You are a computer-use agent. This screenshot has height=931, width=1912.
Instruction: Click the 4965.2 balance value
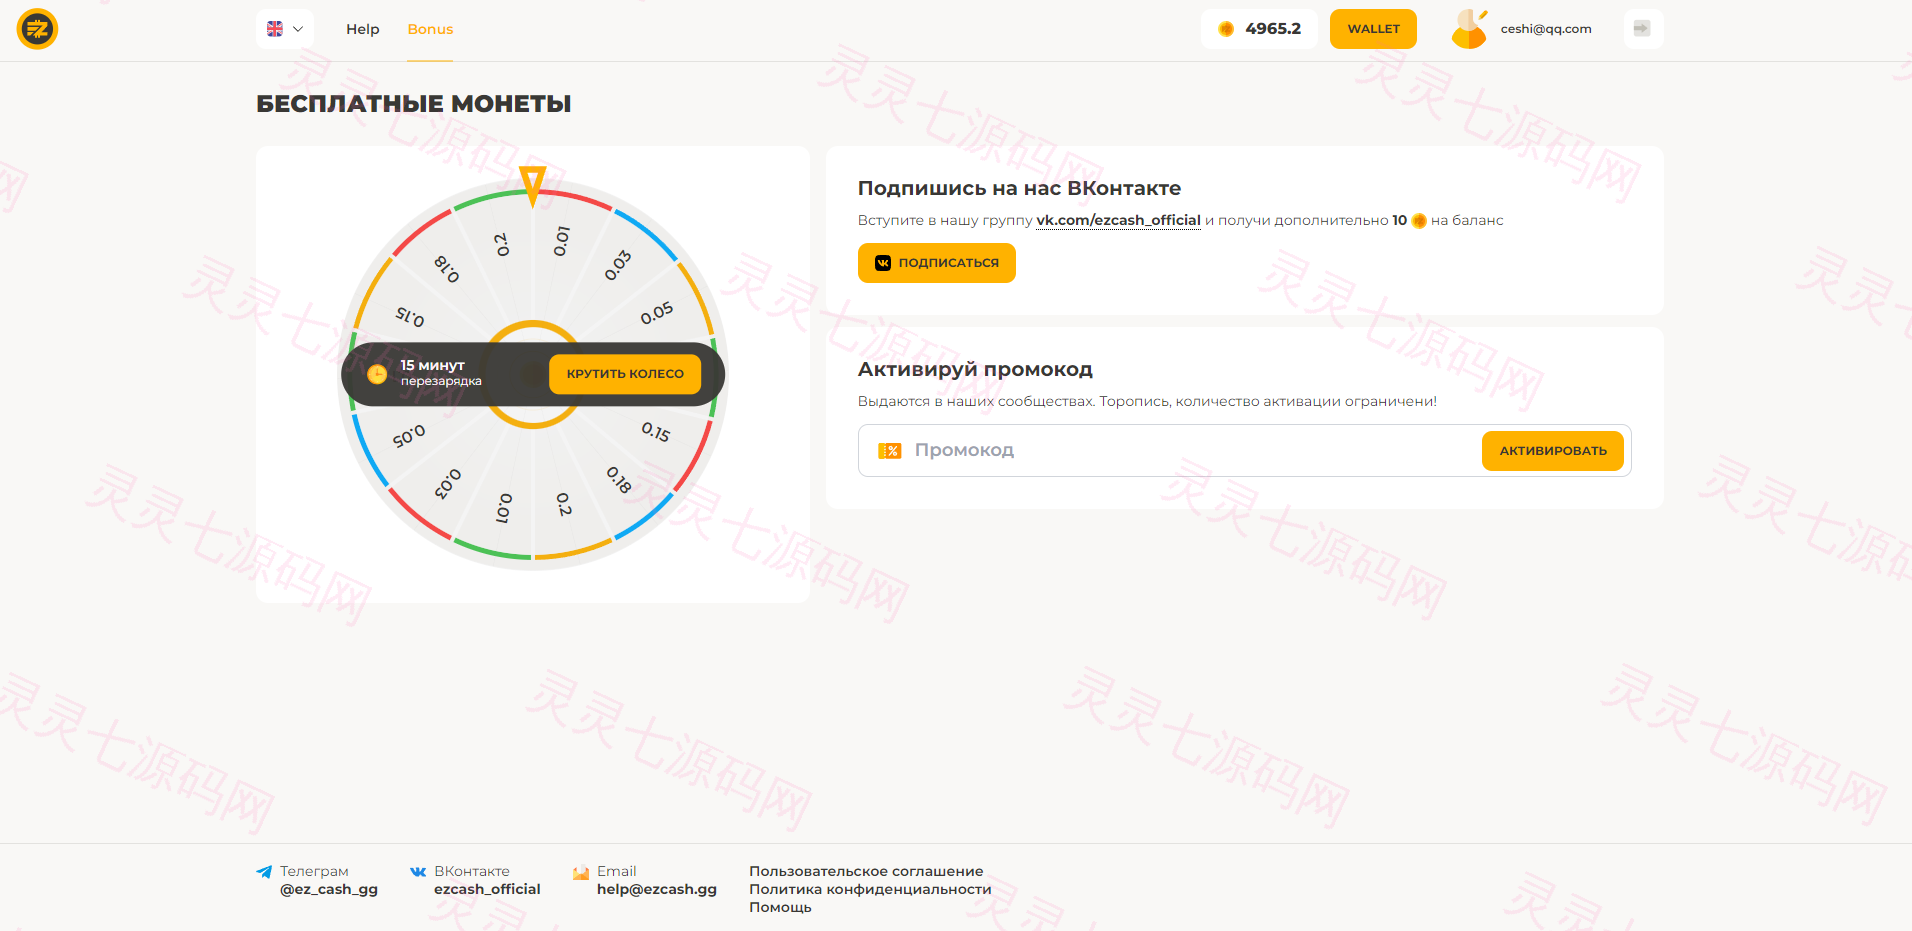click(1273, 29)
